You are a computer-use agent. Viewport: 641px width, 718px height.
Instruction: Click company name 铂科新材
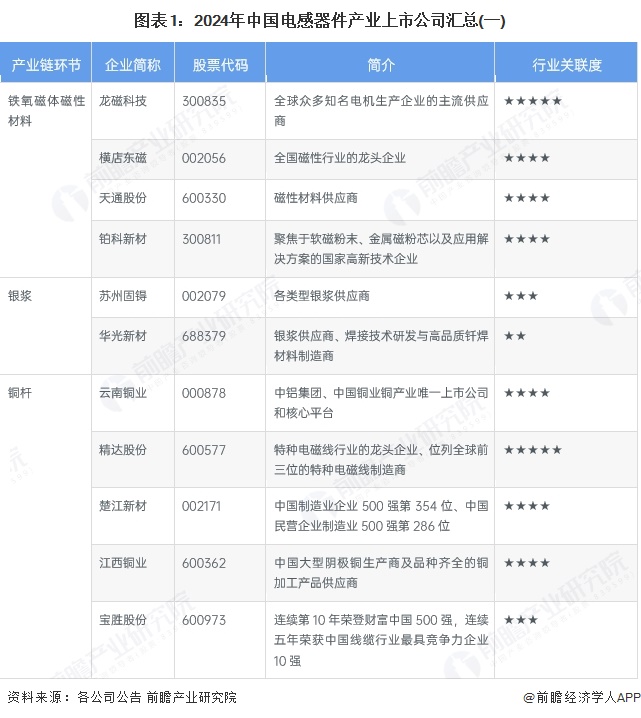tap(123, 239)
